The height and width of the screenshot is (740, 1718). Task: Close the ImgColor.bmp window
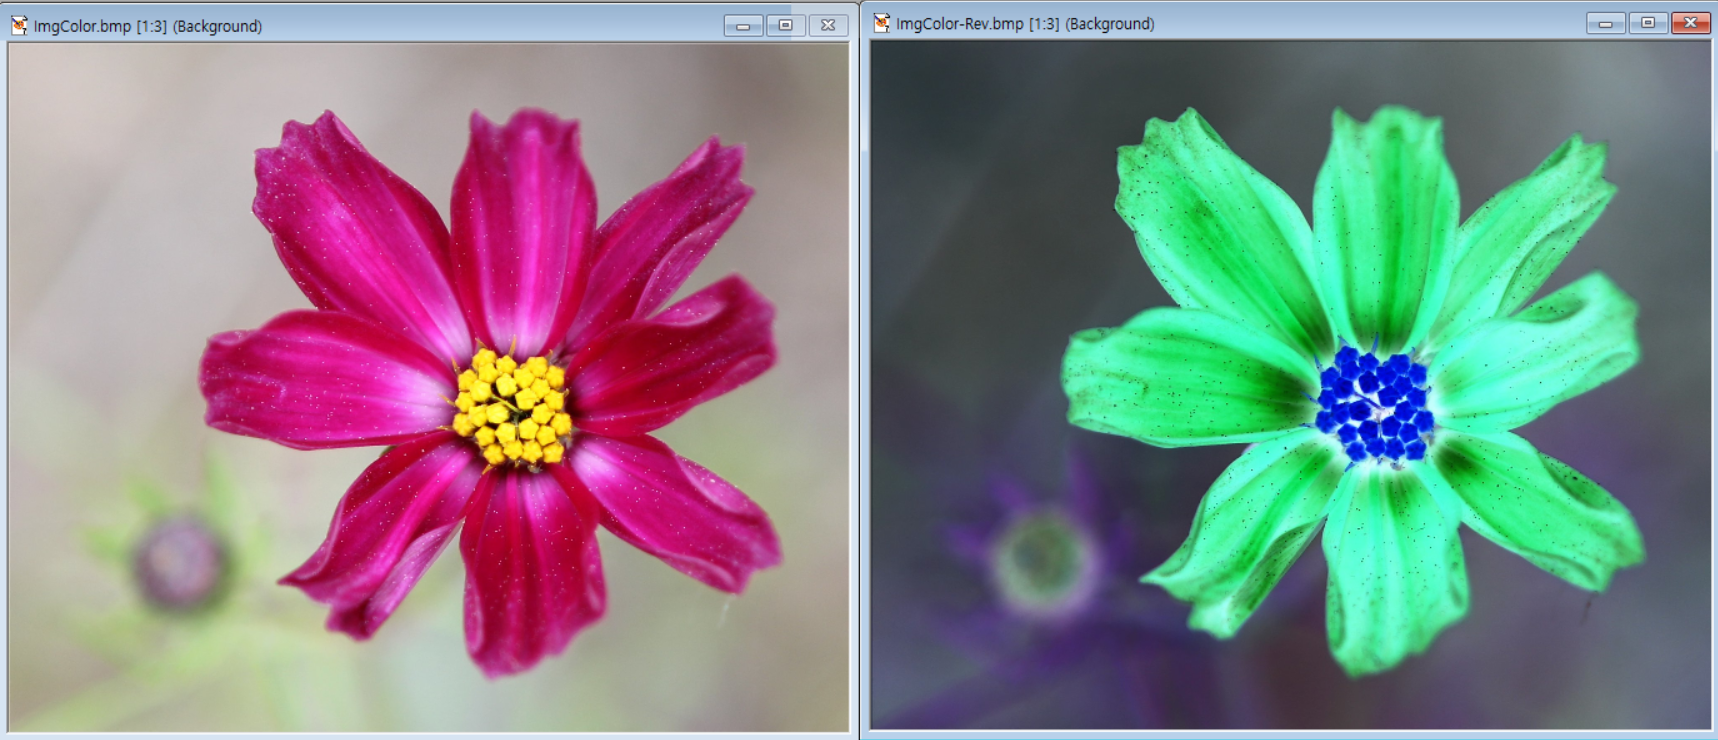point(828,26)
